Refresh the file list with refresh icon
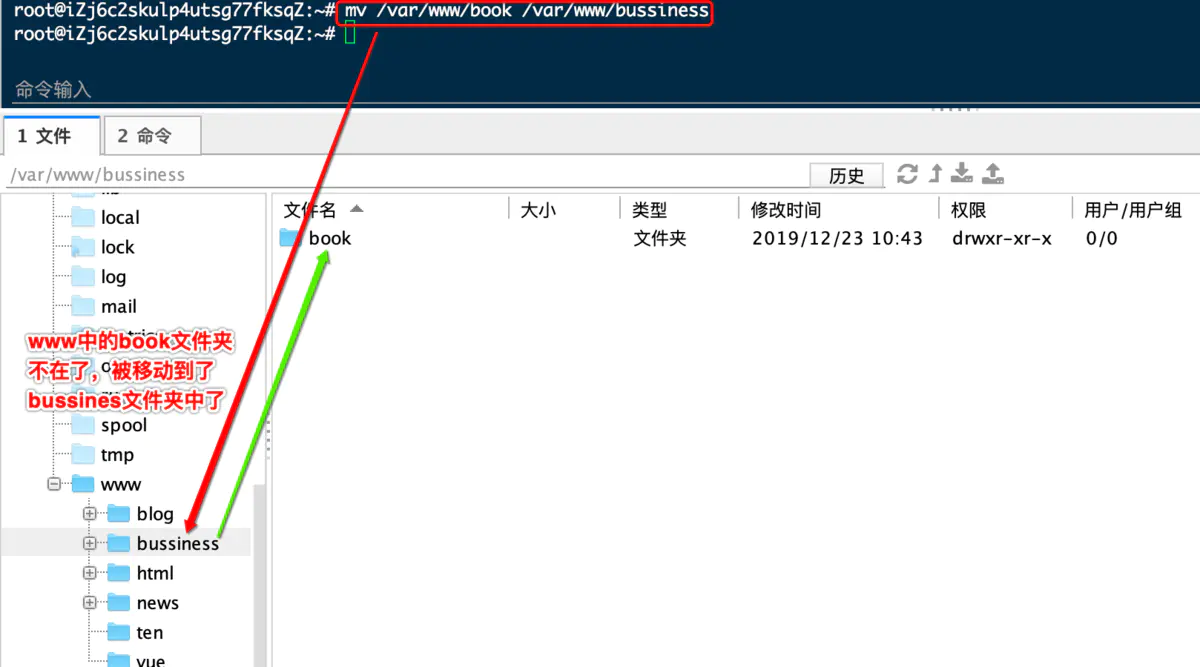Screen dimensions: 1200x667 (x=907, y=174)
